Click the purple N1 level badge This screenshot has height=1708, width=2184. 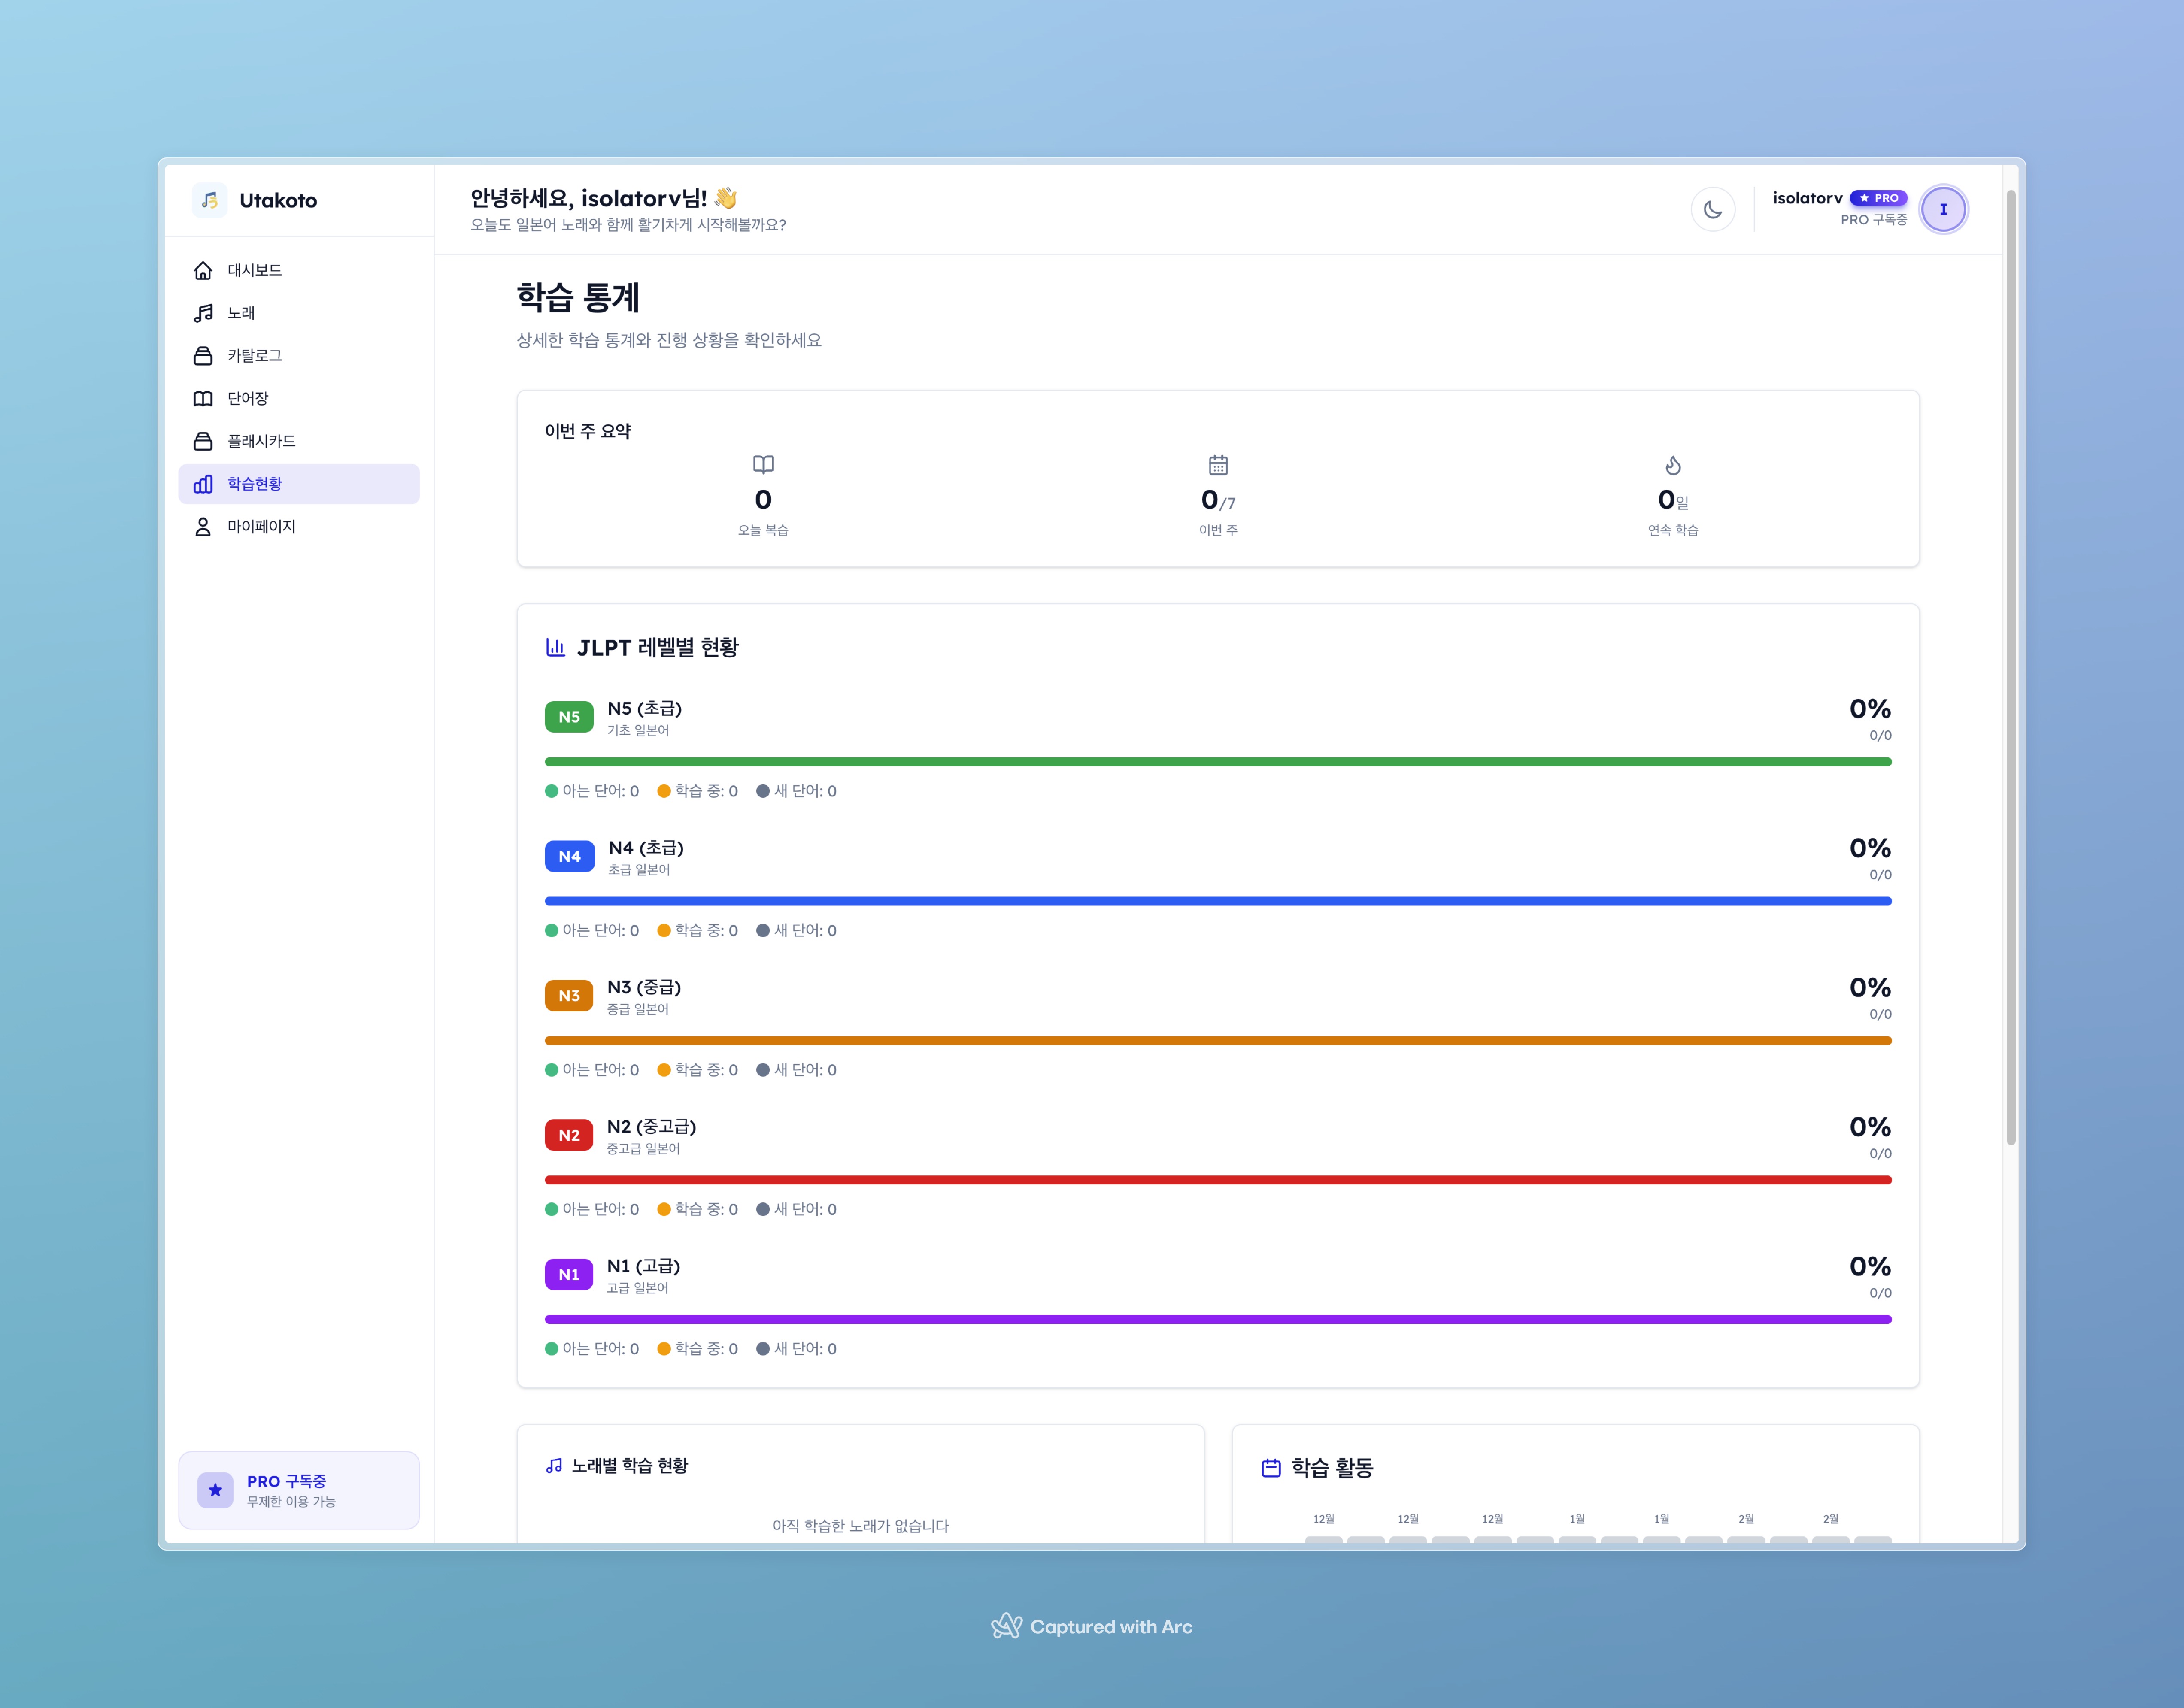coord(569,1274)
